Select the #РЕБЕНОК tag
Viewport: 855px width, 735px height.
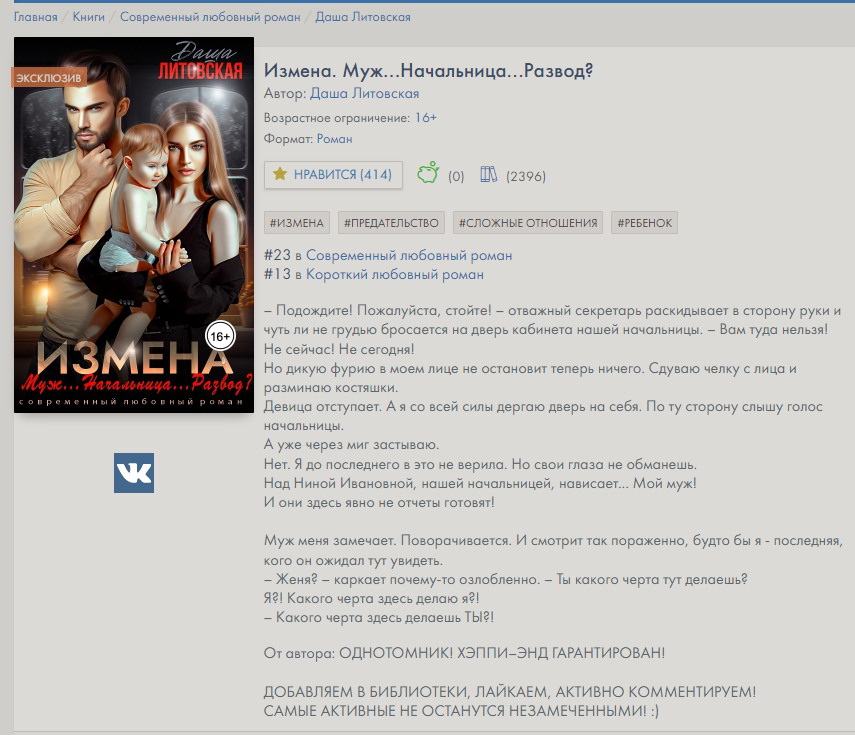click(x=645, y=222)
